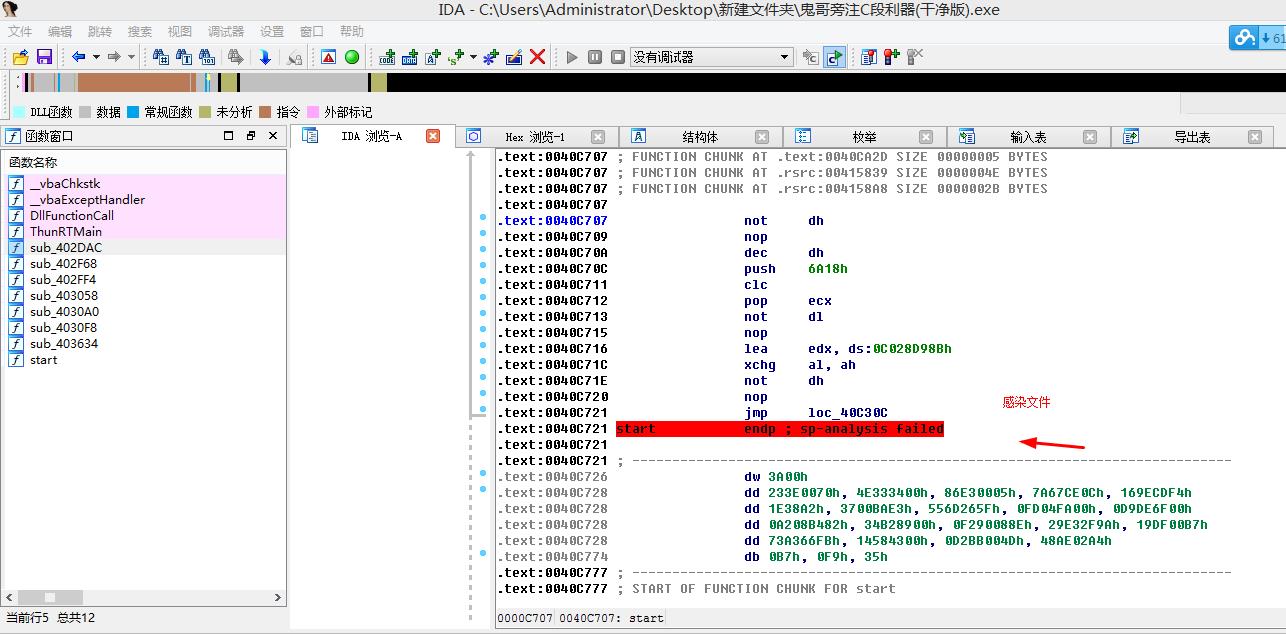Select DllFunctionCall in function list
Image resolution: width=1286 pixels, height=634 pixels.
pyautogui.click(x=146, y=216)
